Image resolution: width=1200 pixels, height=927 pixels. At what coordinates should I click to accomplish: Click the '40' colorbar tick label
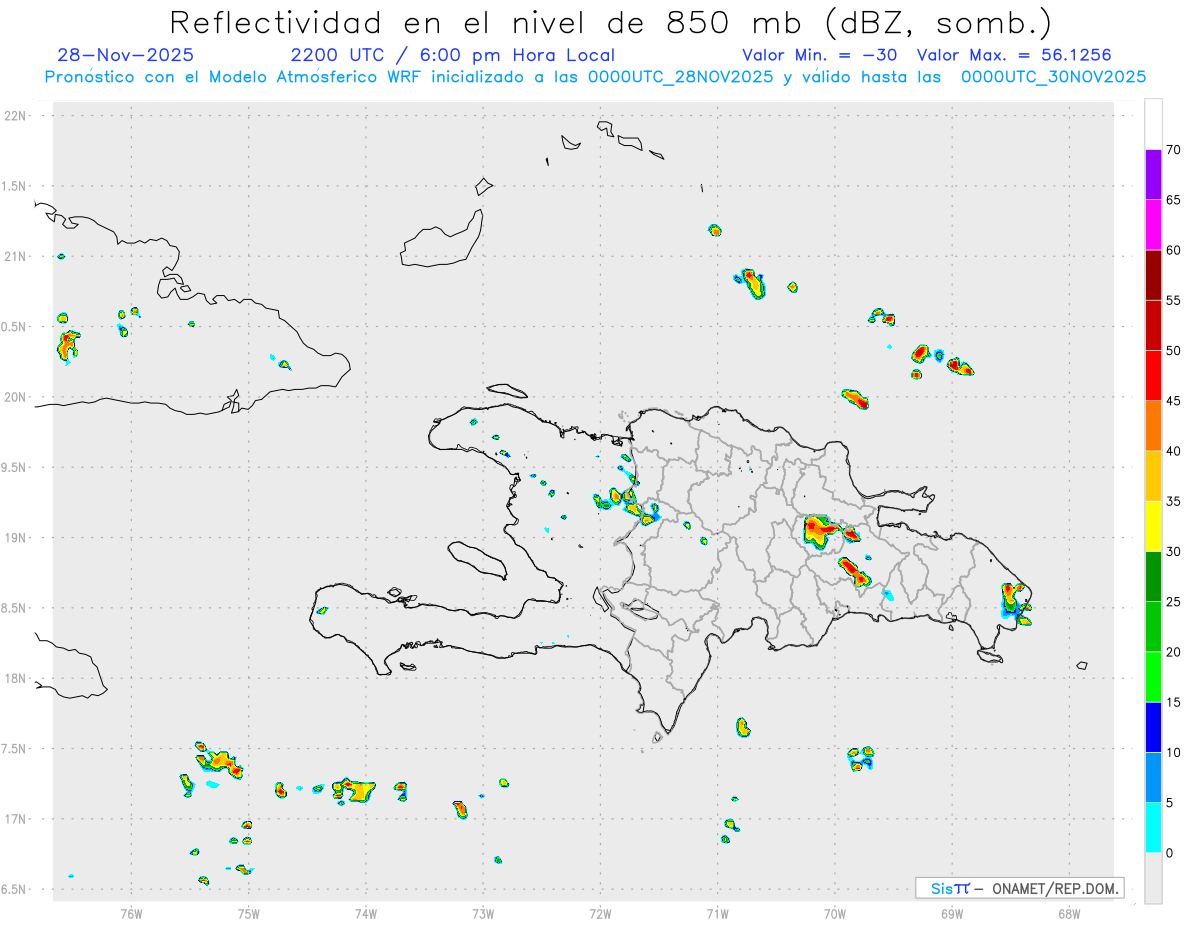[x=1174, y=451]
